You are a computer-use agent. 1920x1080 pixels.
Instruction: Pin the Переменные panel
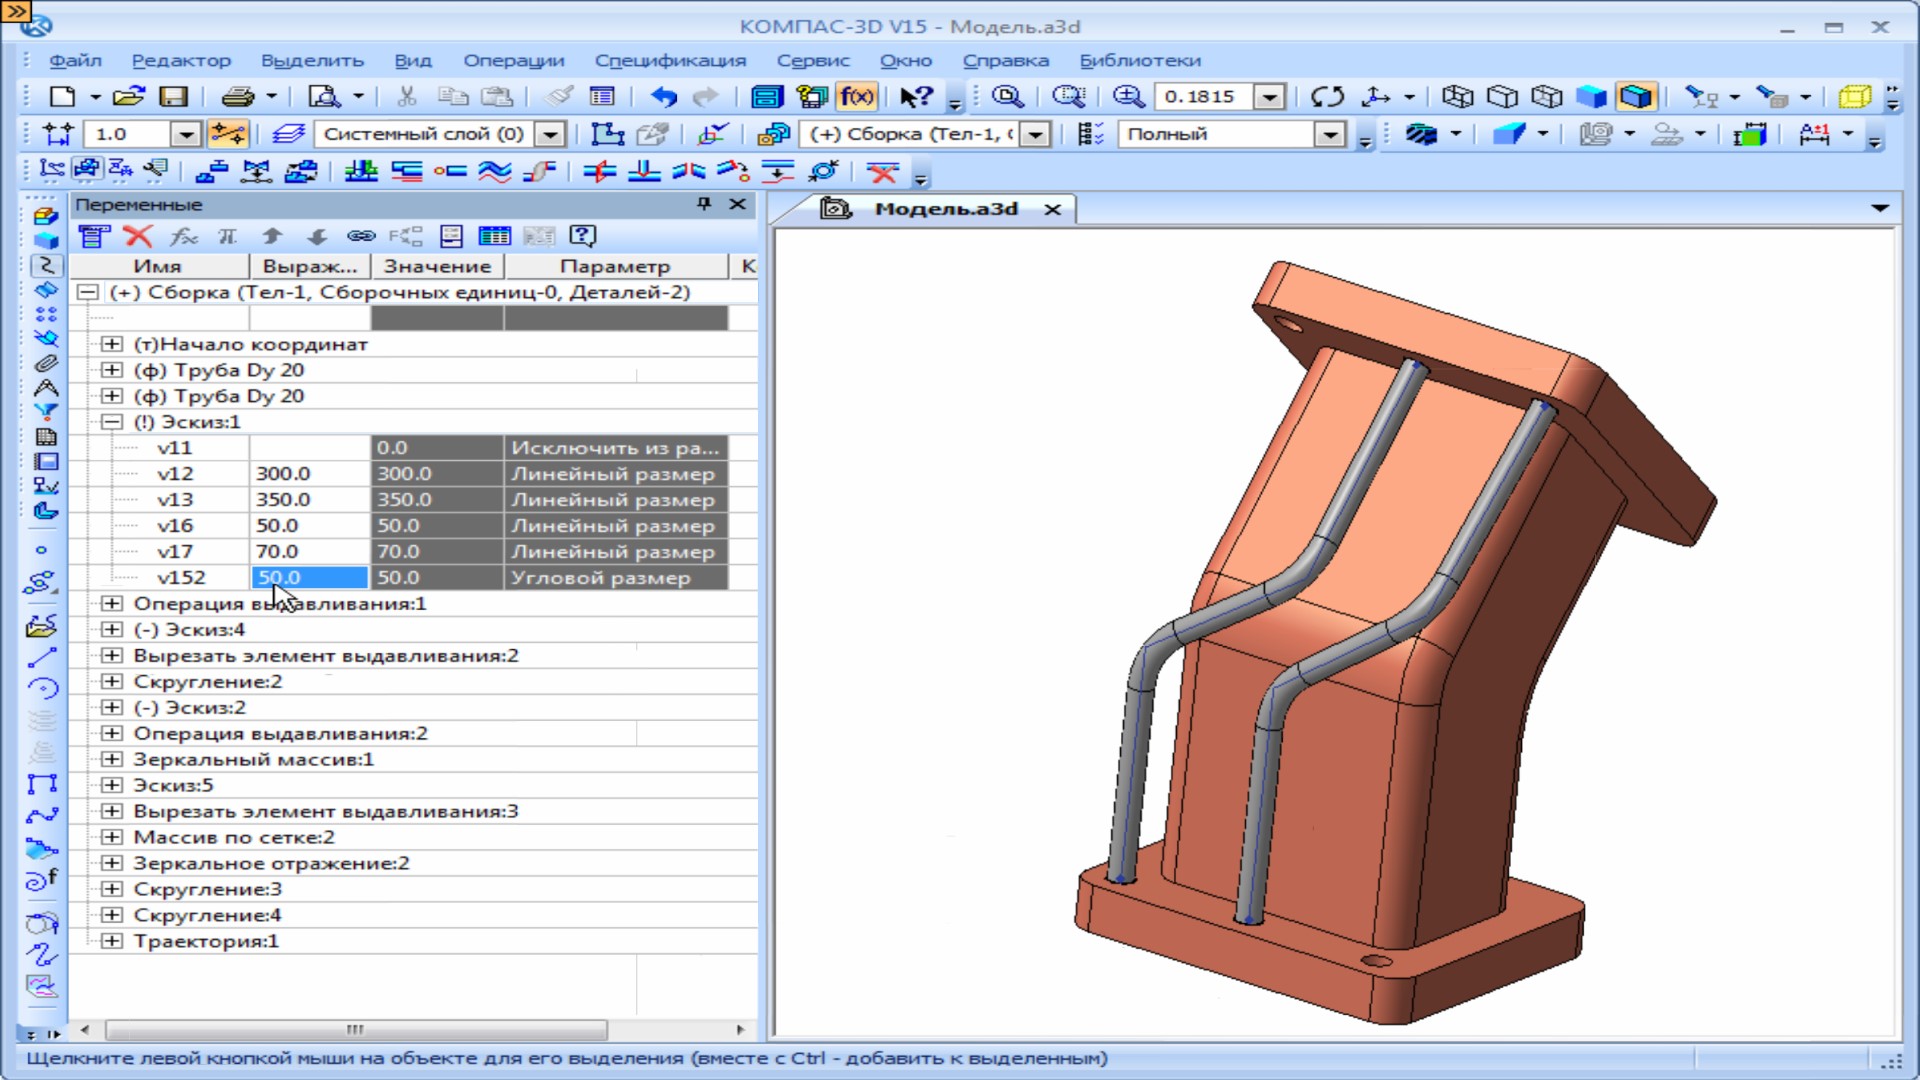pyautogui.click(x=704, y=204)
